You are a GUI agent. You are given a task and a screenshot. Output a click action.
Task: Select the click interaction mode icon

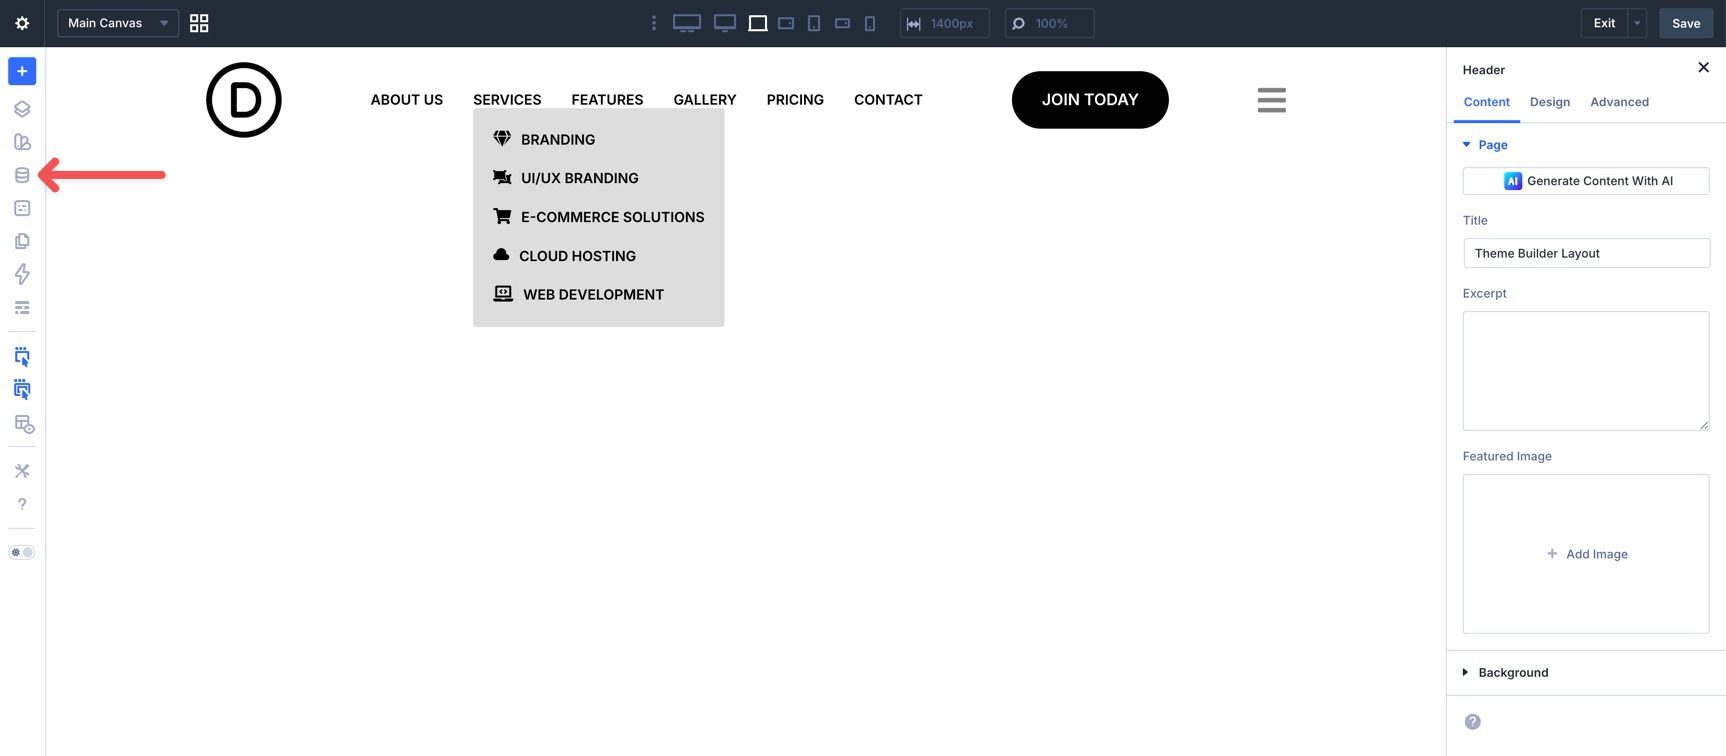pyautogui.click(x=22, y=357)
